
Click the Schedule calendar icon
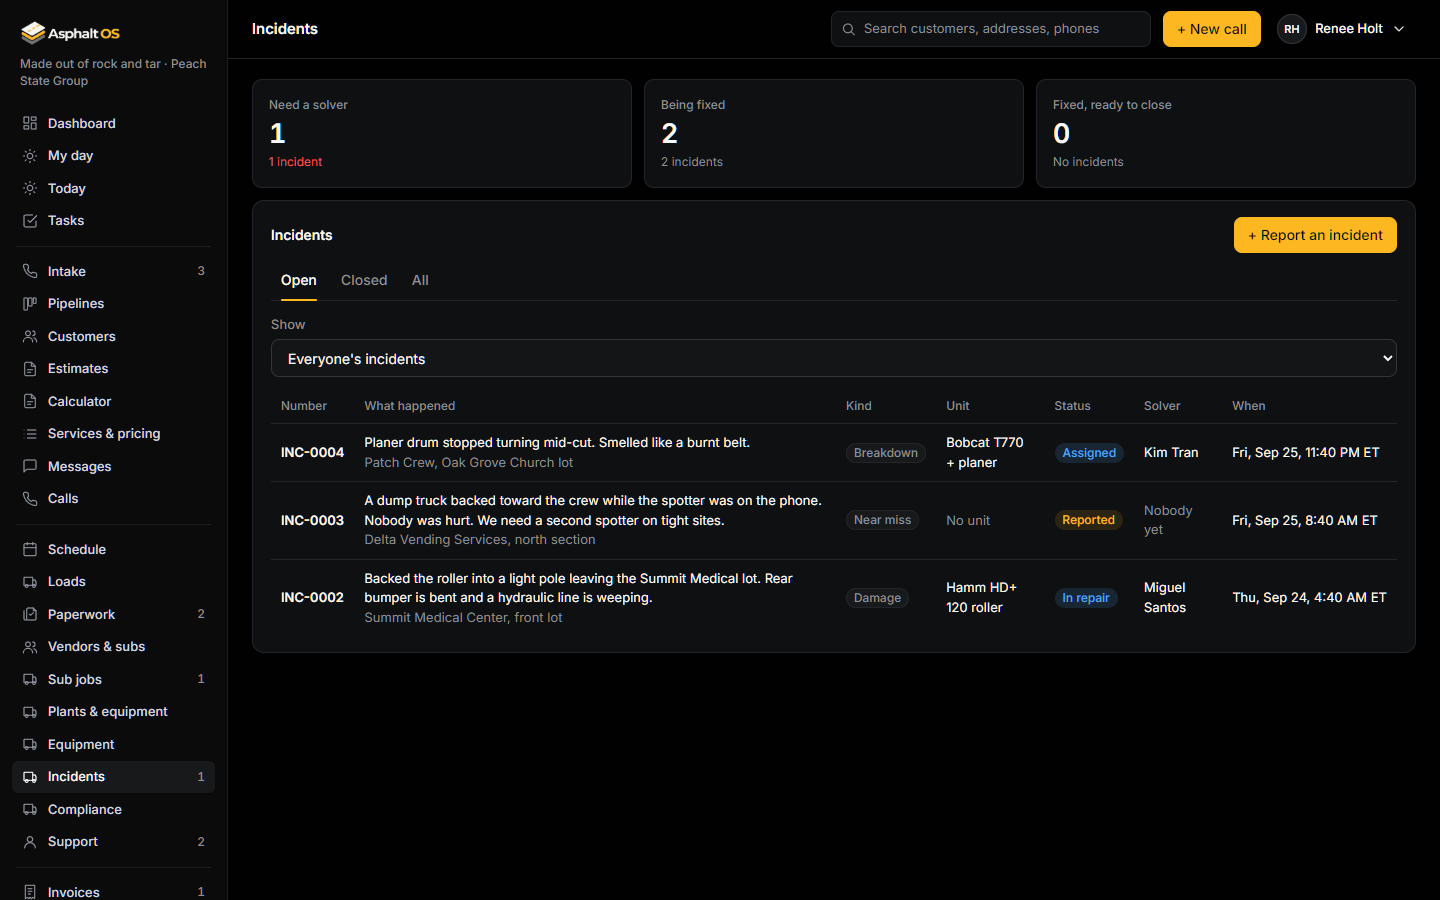point(30,549)
